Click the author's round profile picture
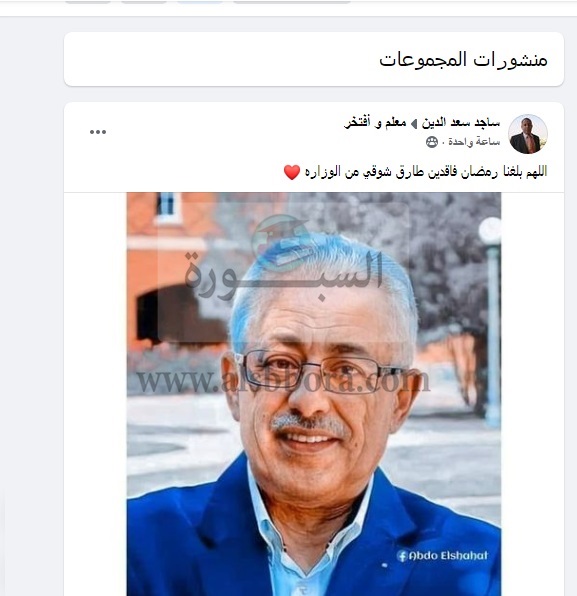Viewport: 577px width, 596px height. coord(528,134)
